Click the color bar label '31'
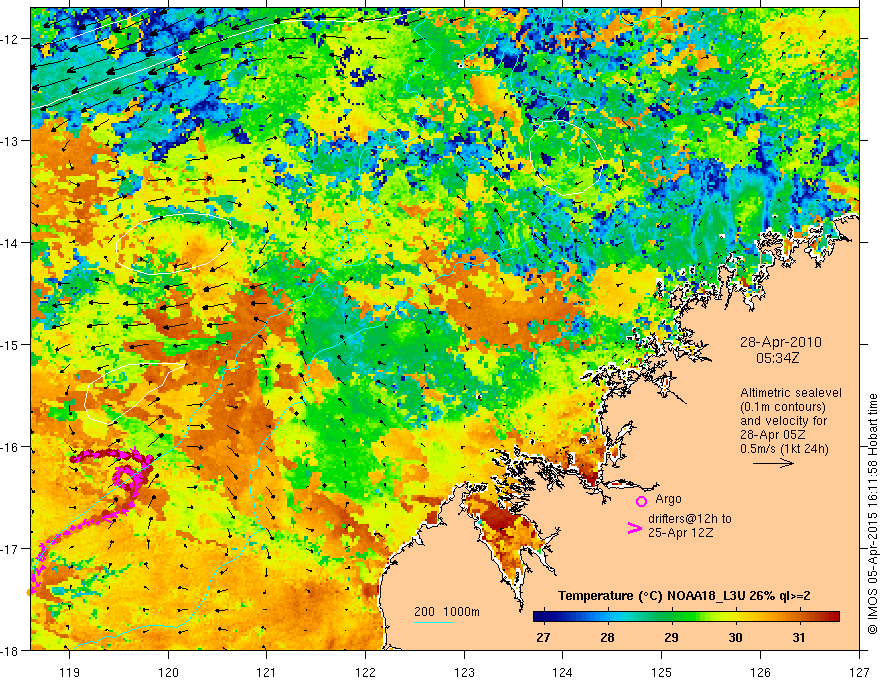 point(799,638)
